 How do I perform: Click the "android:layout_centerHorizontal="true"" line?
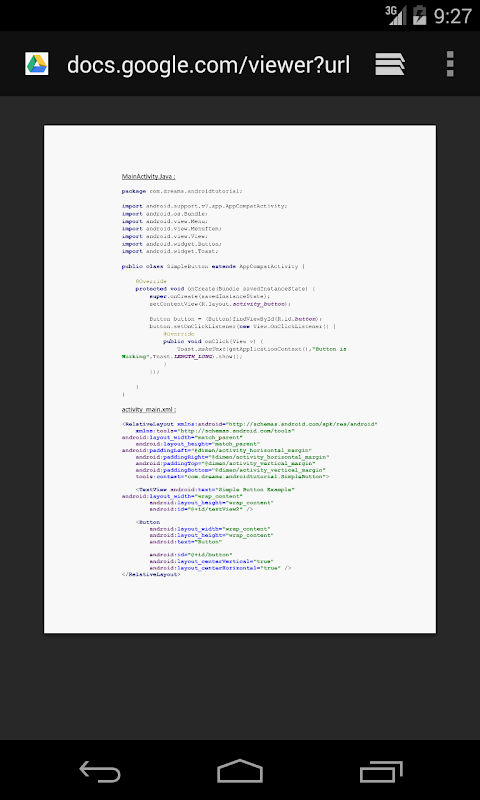pos(220,568)
